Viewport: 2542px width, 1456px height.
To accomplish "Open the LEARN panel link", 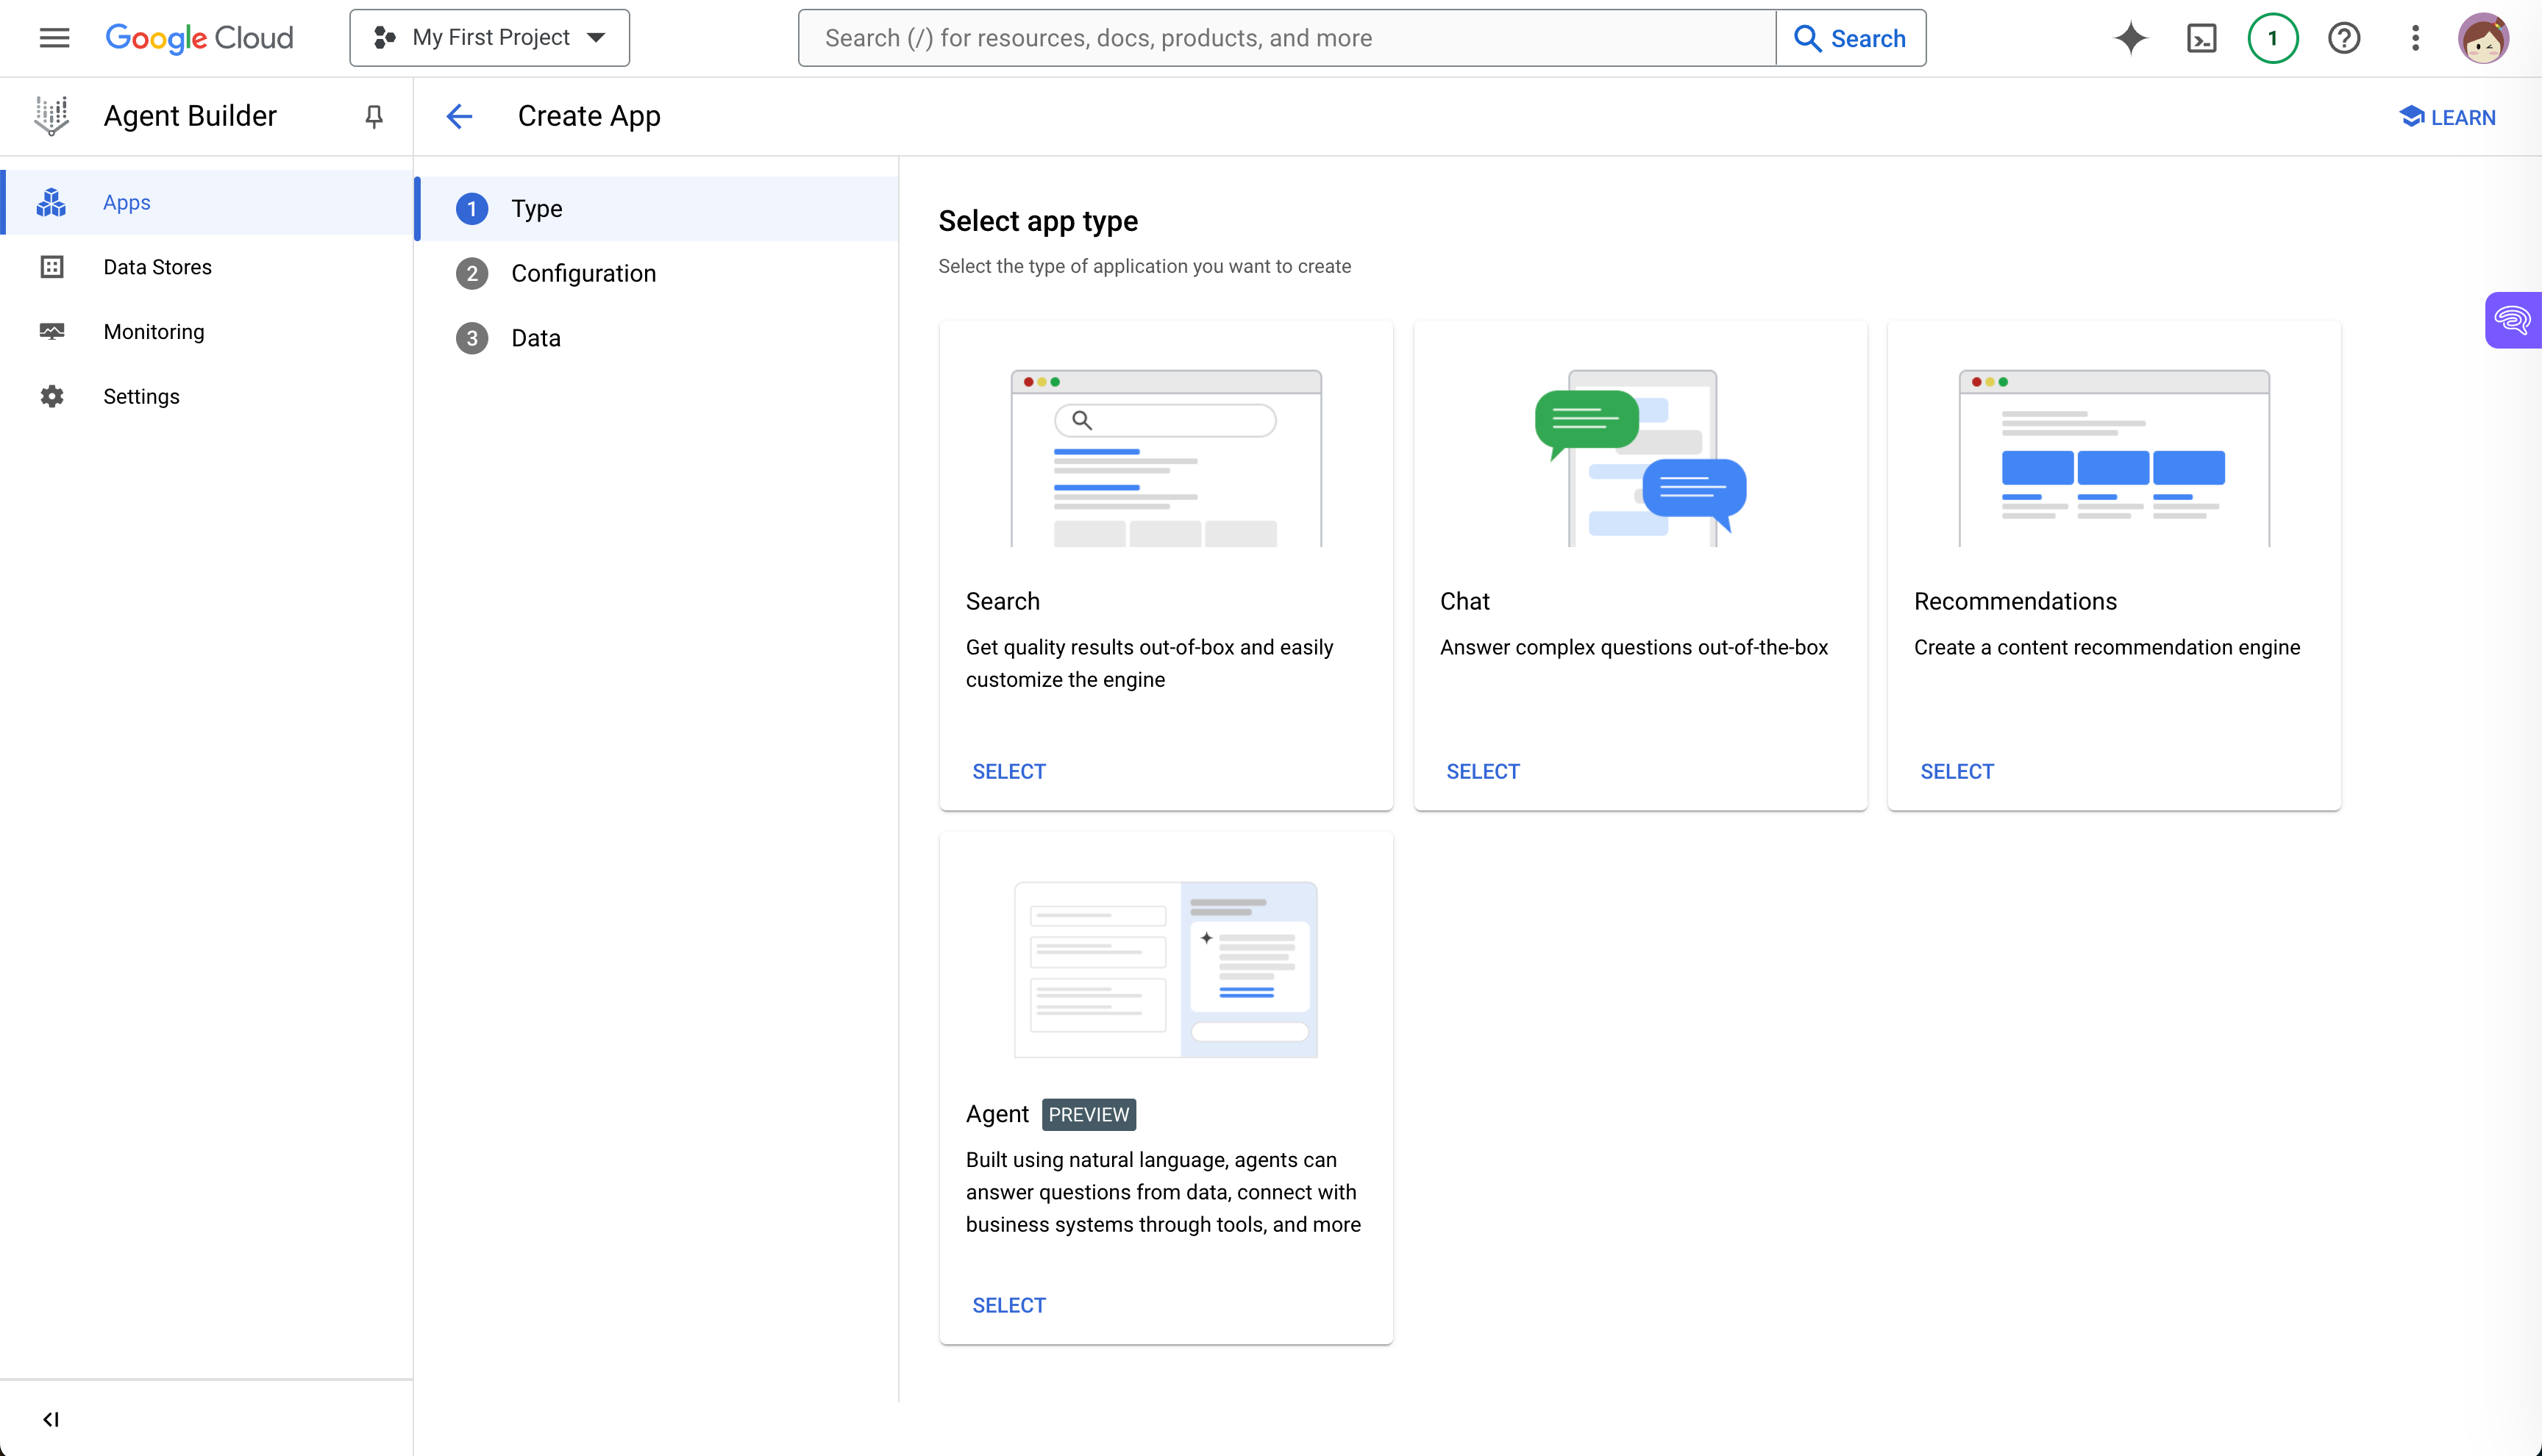I will [x=2447, y=117].
